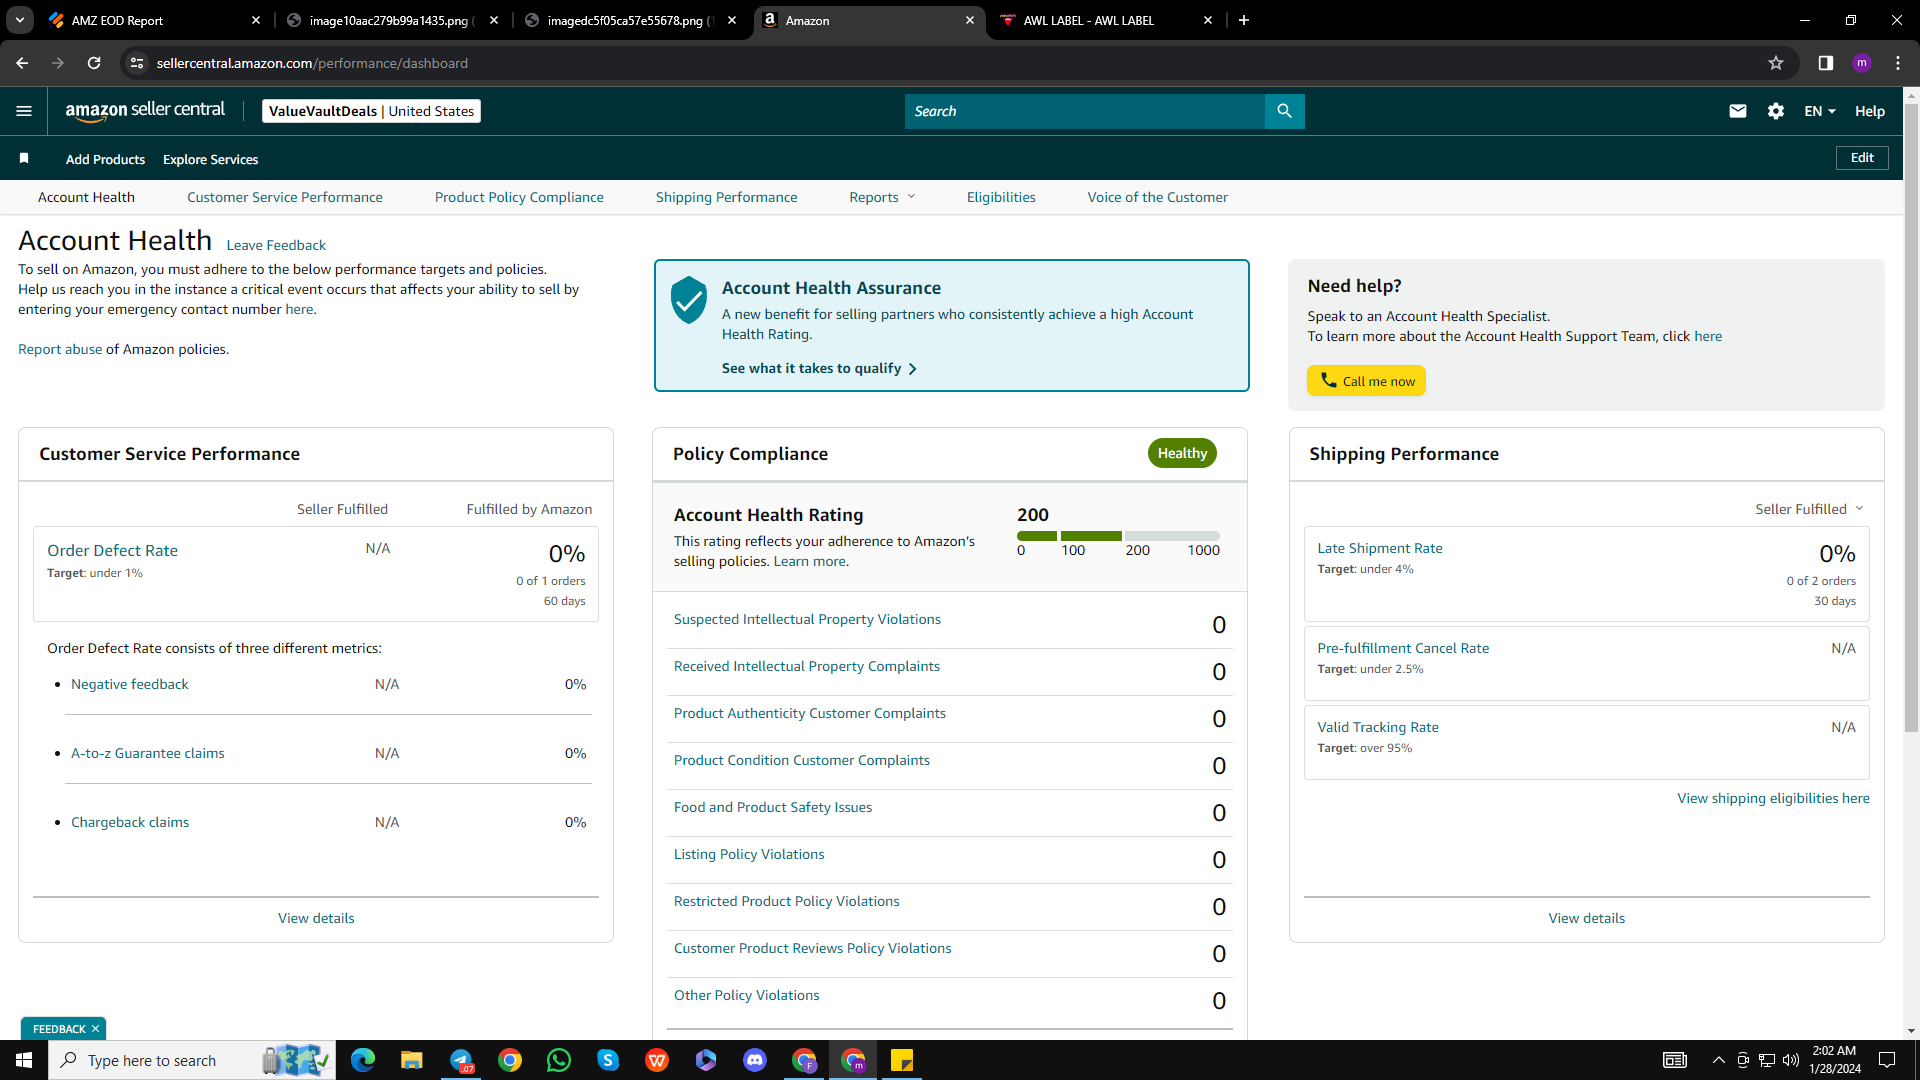Open the Shipping Performance tab
1920x1080 pixels.
727,197
